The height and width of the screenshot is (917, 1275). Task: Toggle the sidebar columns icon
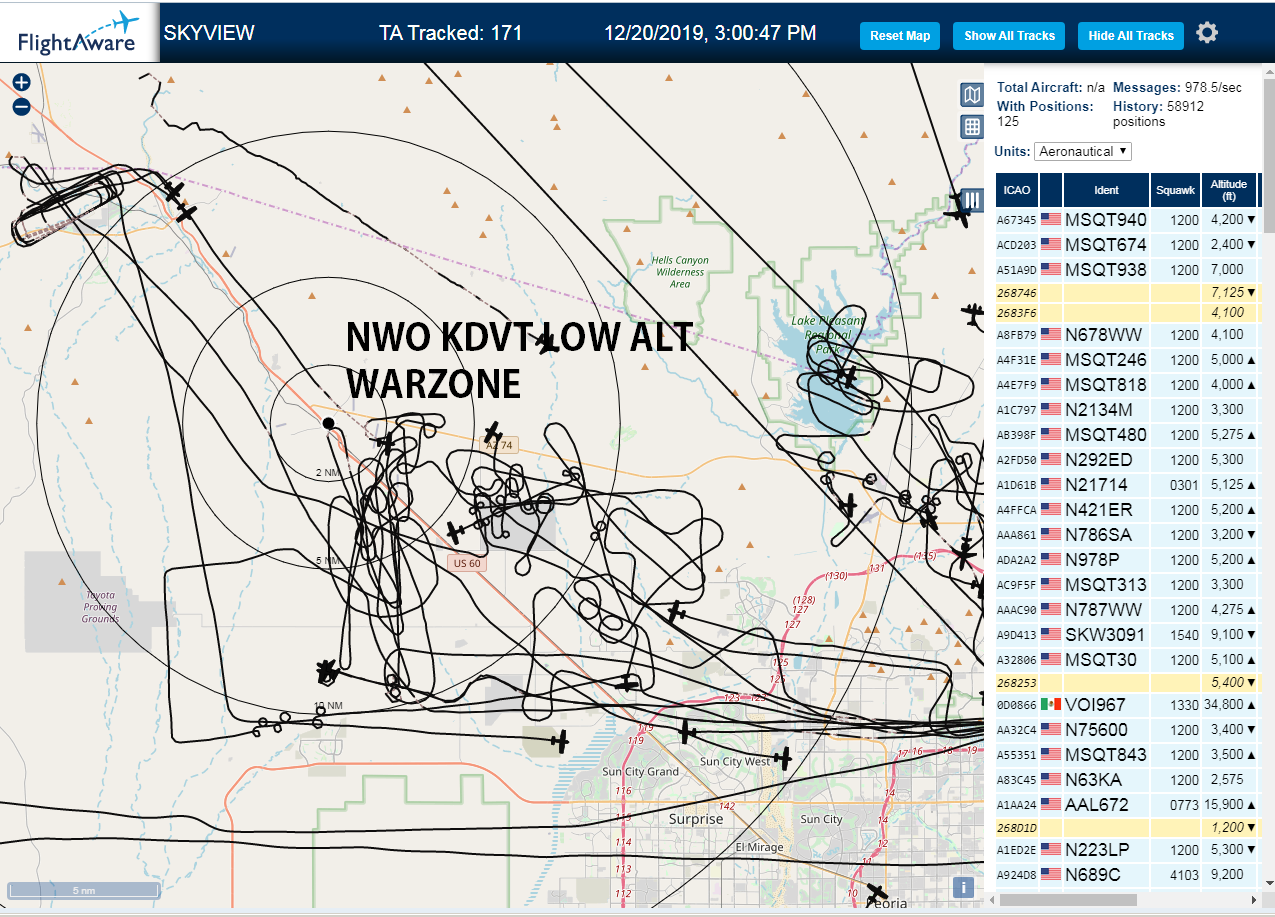click(x=971, y=200)
